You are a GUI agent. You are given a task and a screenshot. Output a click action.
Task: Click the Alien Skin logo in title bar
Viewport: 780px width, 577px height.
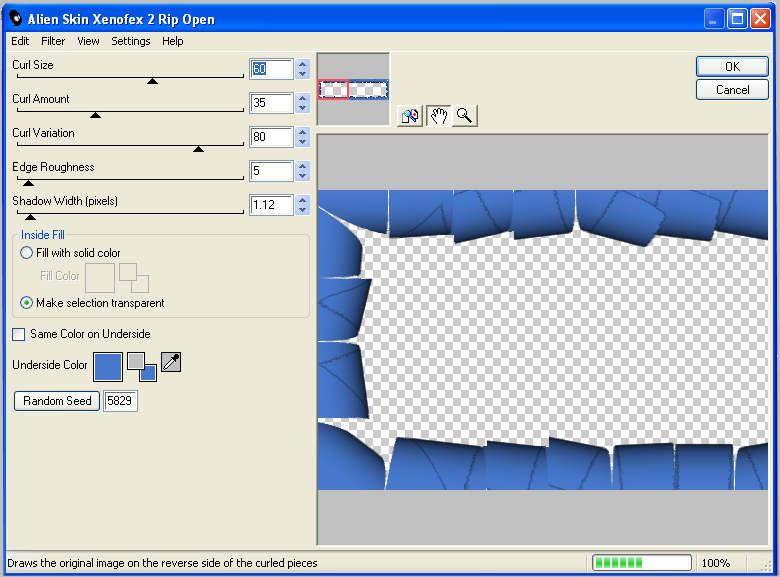[15, 19]
